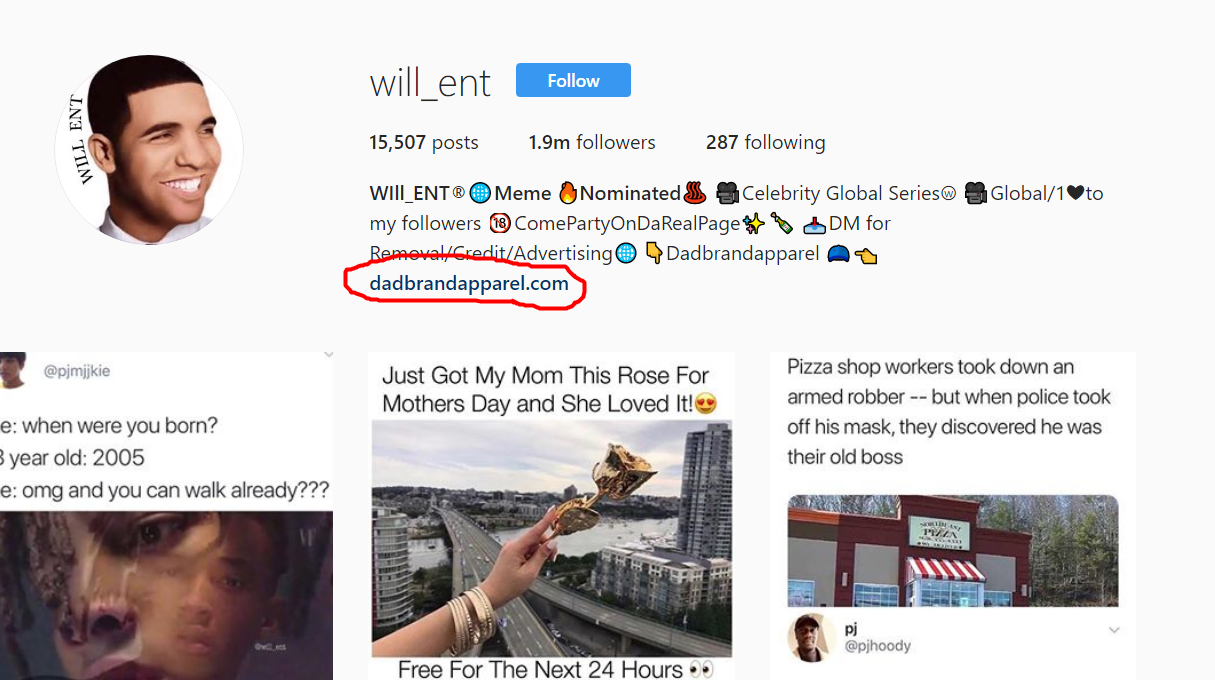Click the 15,507 posts count
The width and height of the screenshot is (1215, 680).
[424, 142]
